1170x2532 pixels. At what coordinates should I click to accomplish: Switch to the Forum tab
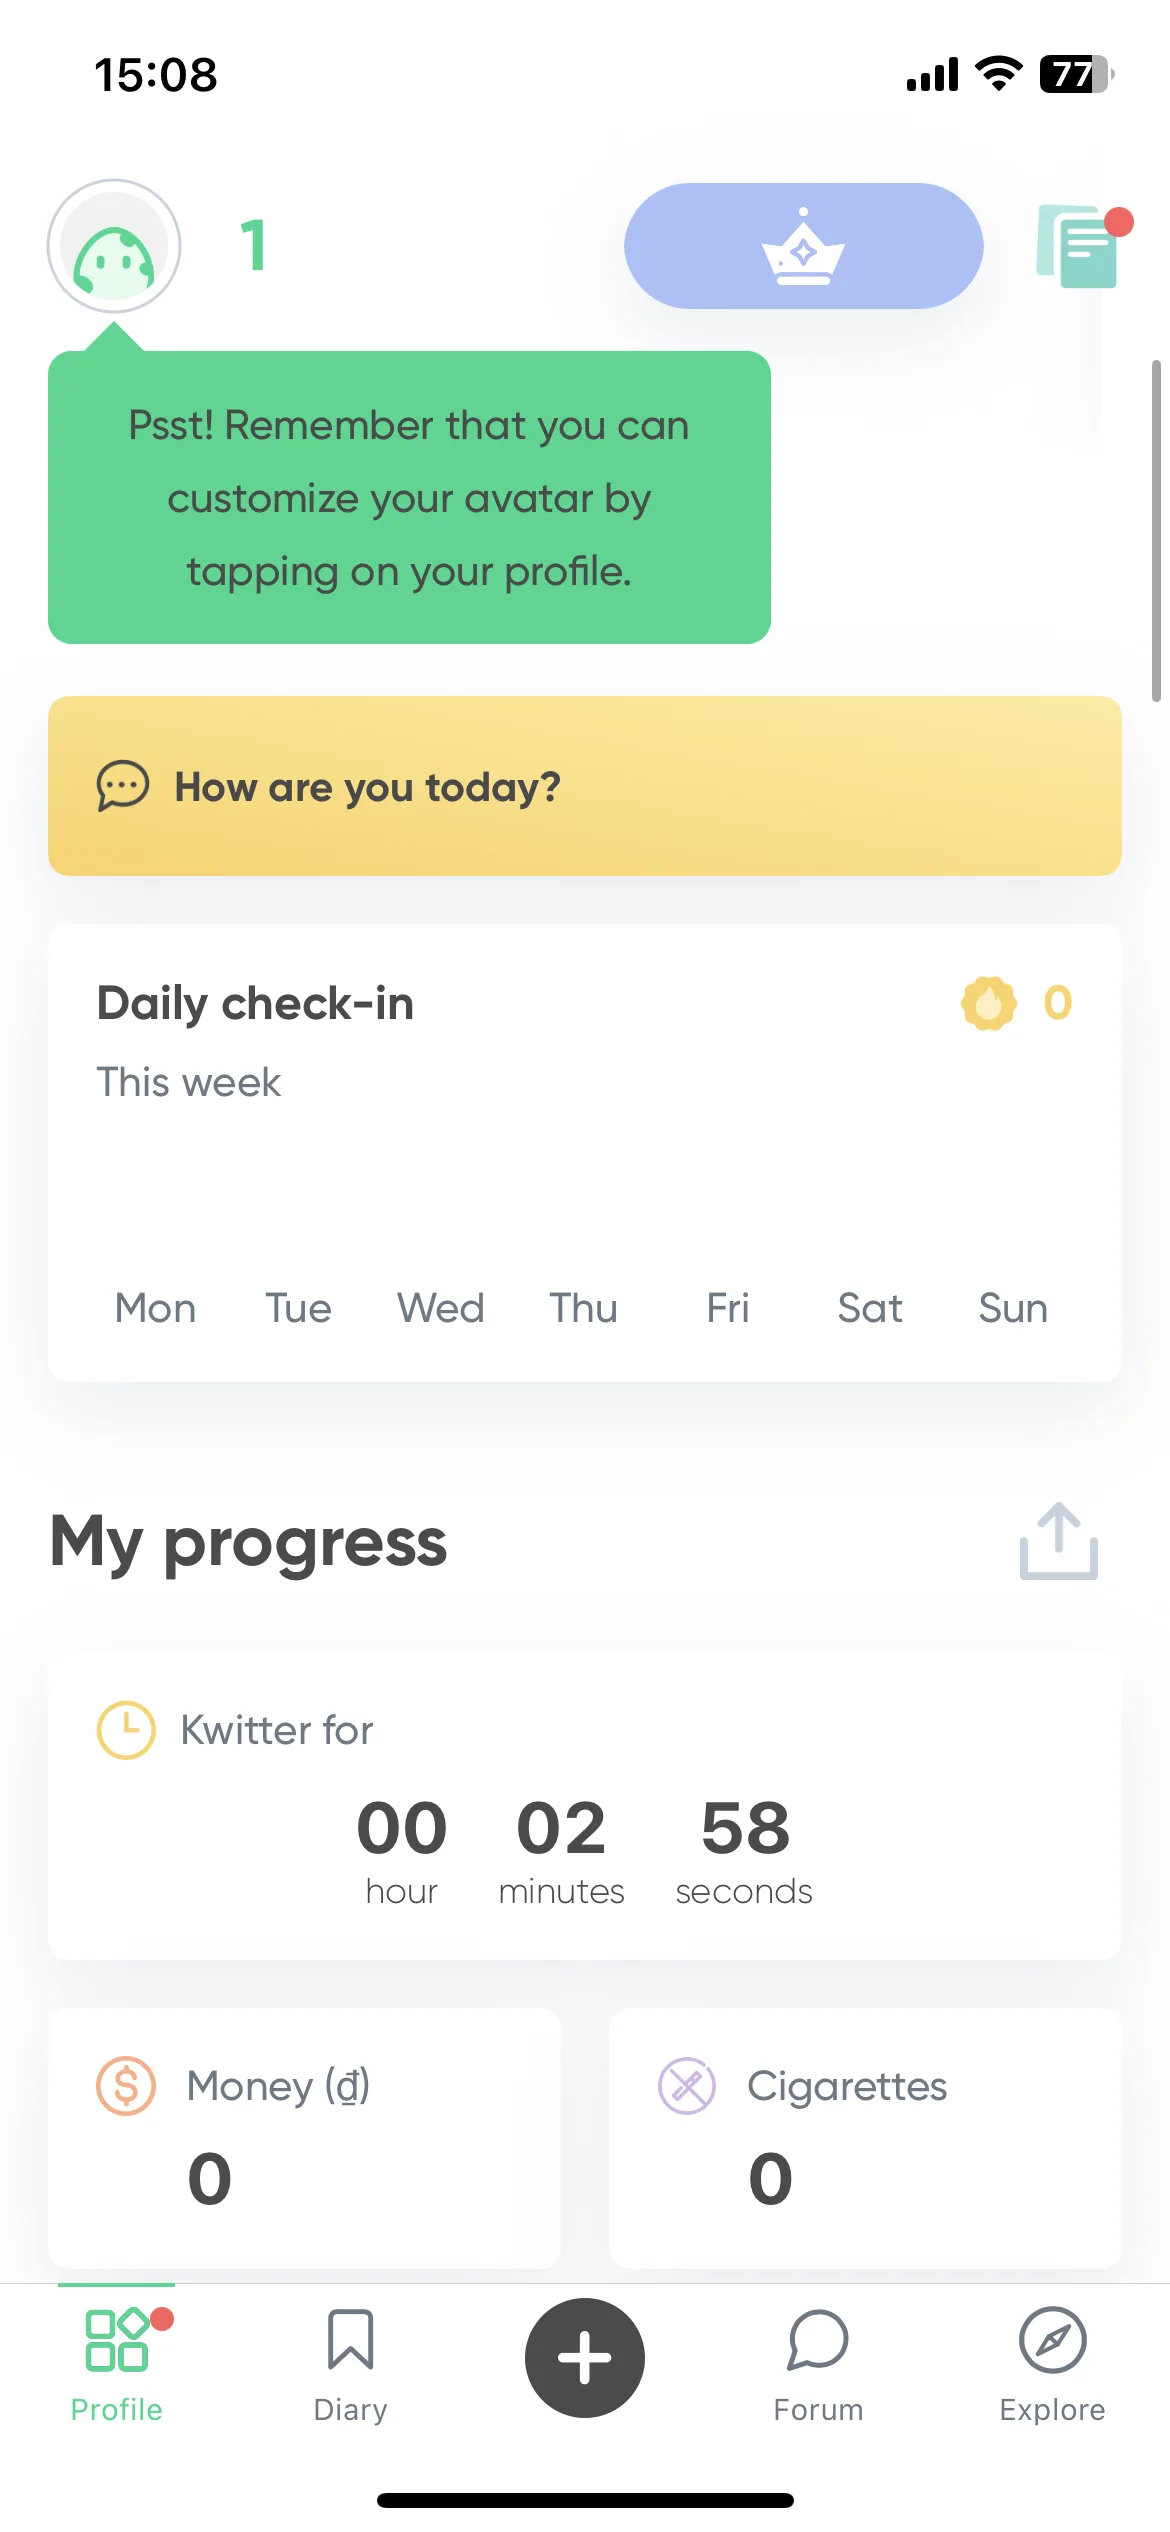click(818, 2365)
